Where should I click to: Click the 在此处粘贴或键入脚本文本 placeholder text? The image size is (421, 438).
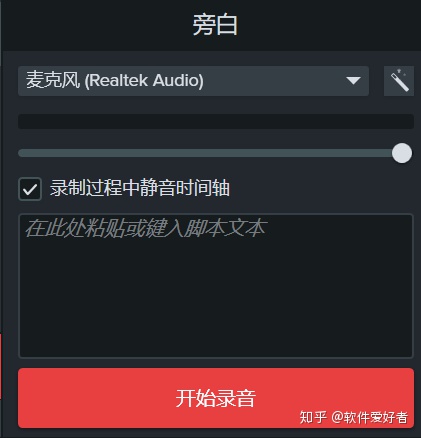[146, 229]
